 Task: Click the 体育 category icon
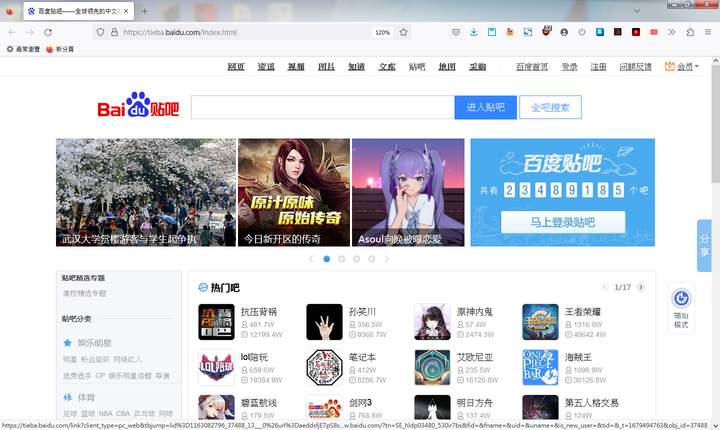[x=68, y=397]
